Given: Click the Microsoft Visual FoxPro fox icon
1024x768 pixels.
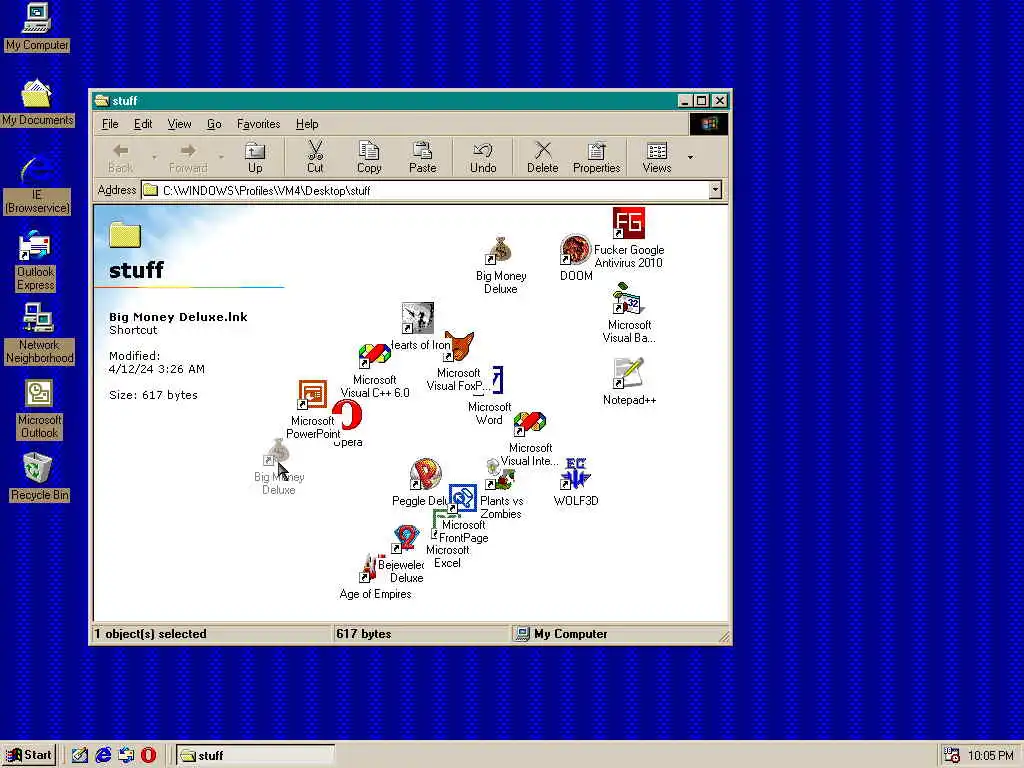Looking at the screenshot, I should 459,347.
